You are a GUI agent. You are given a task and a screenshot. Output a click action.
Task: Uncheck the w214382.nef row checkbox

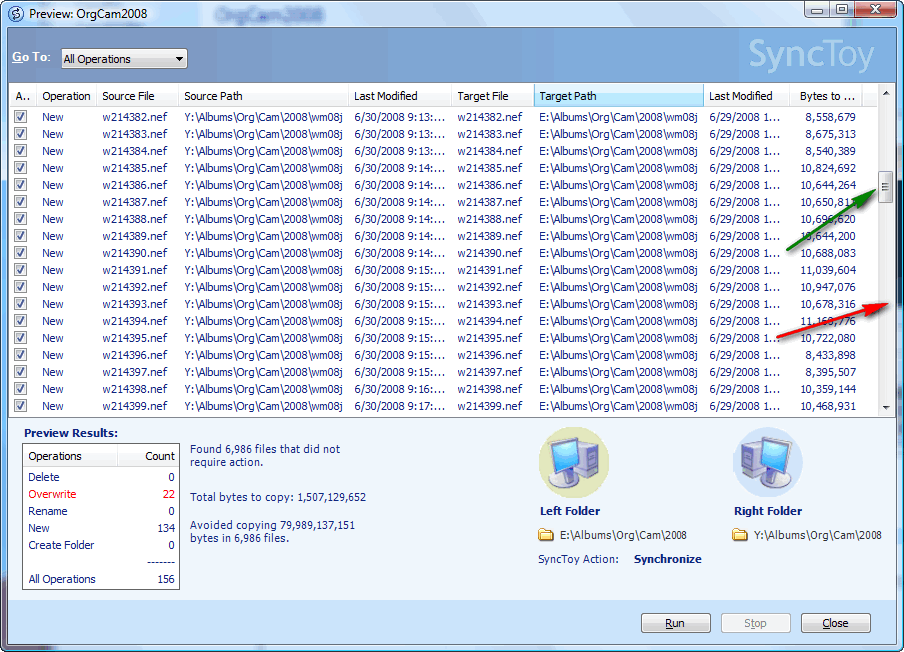click(x=21, y=117)
